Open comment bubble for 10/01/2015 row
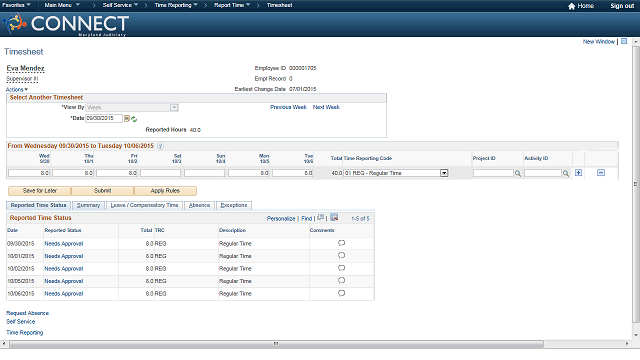This screenshot has height=360, width=640. coord(341,256)
